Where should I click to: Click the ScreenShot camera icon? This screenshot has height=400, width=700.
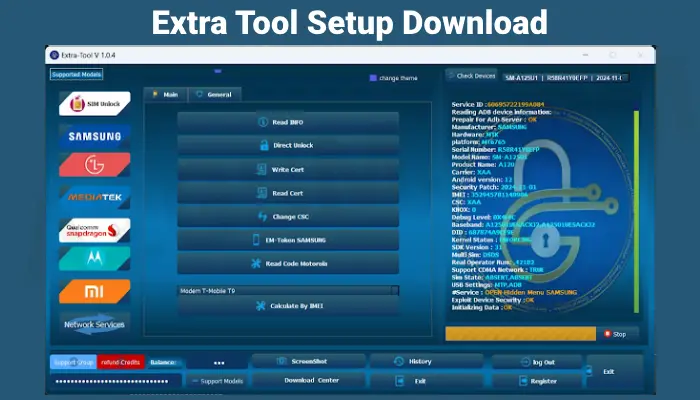click(281, 361)
